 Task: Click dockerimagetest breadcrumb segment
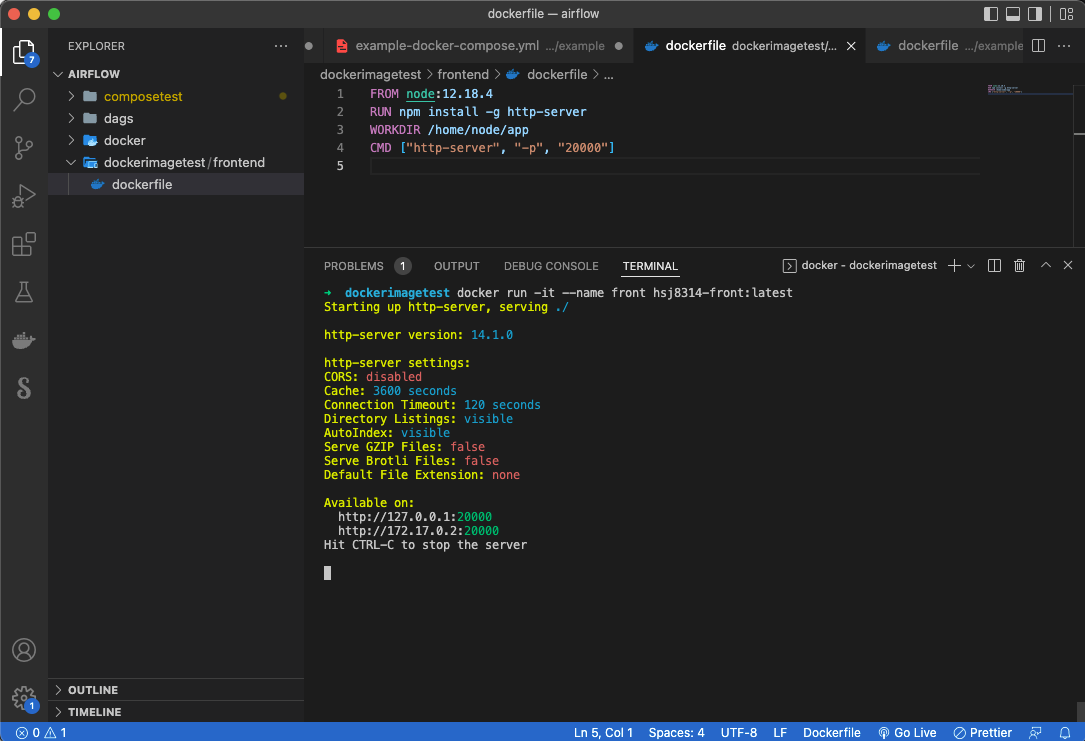click(x=370, y=75)
